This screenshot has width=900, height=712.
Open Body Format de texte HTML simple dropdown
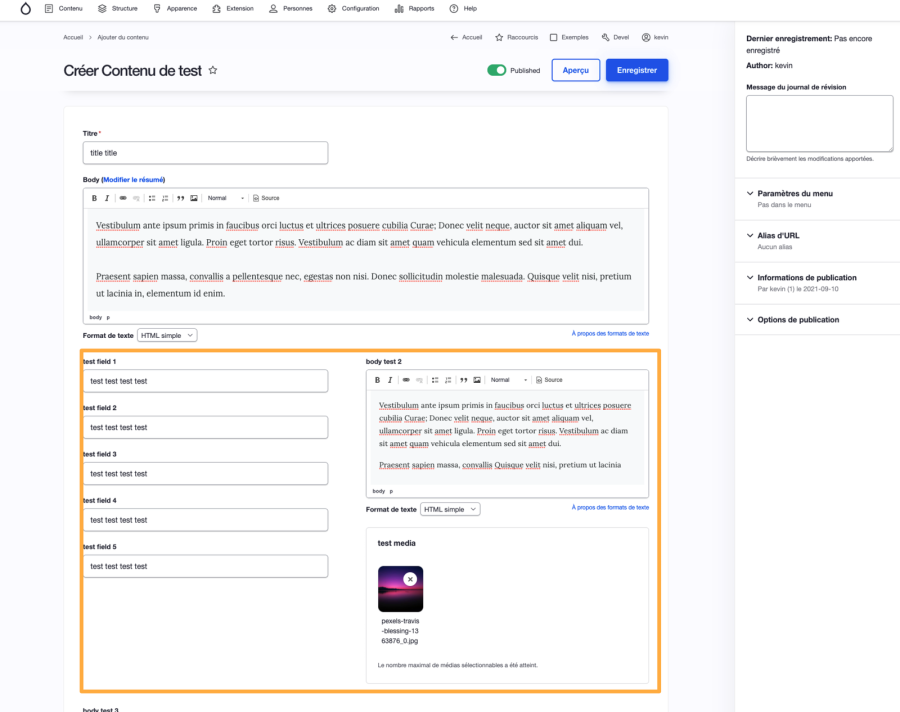(167, 335)
